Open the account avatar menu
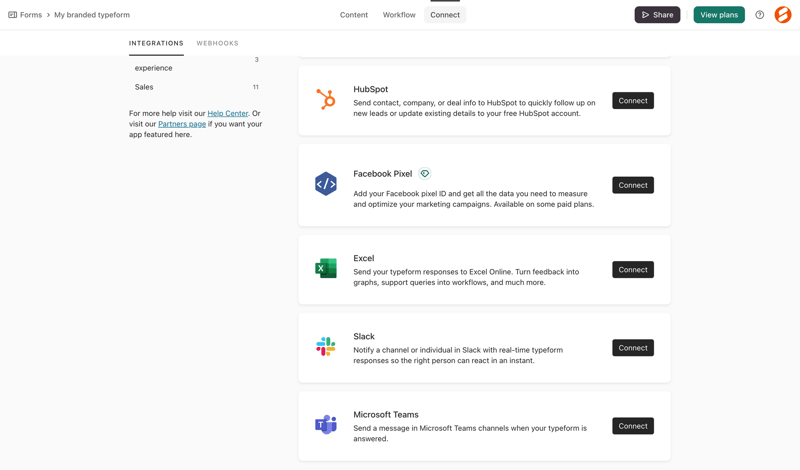The width and height of the screenshot is (800, 470). tap(783, 15)
